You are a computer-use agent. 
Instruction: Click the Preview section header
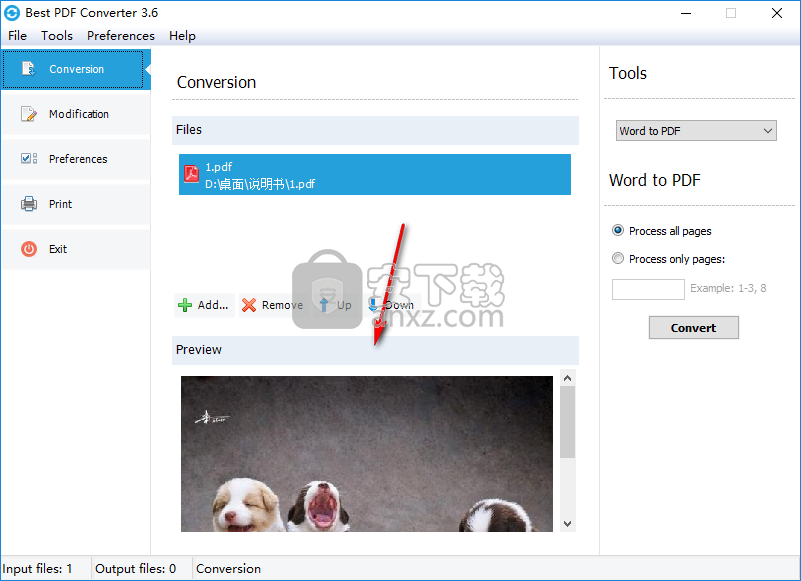click(x=375, y=350)
